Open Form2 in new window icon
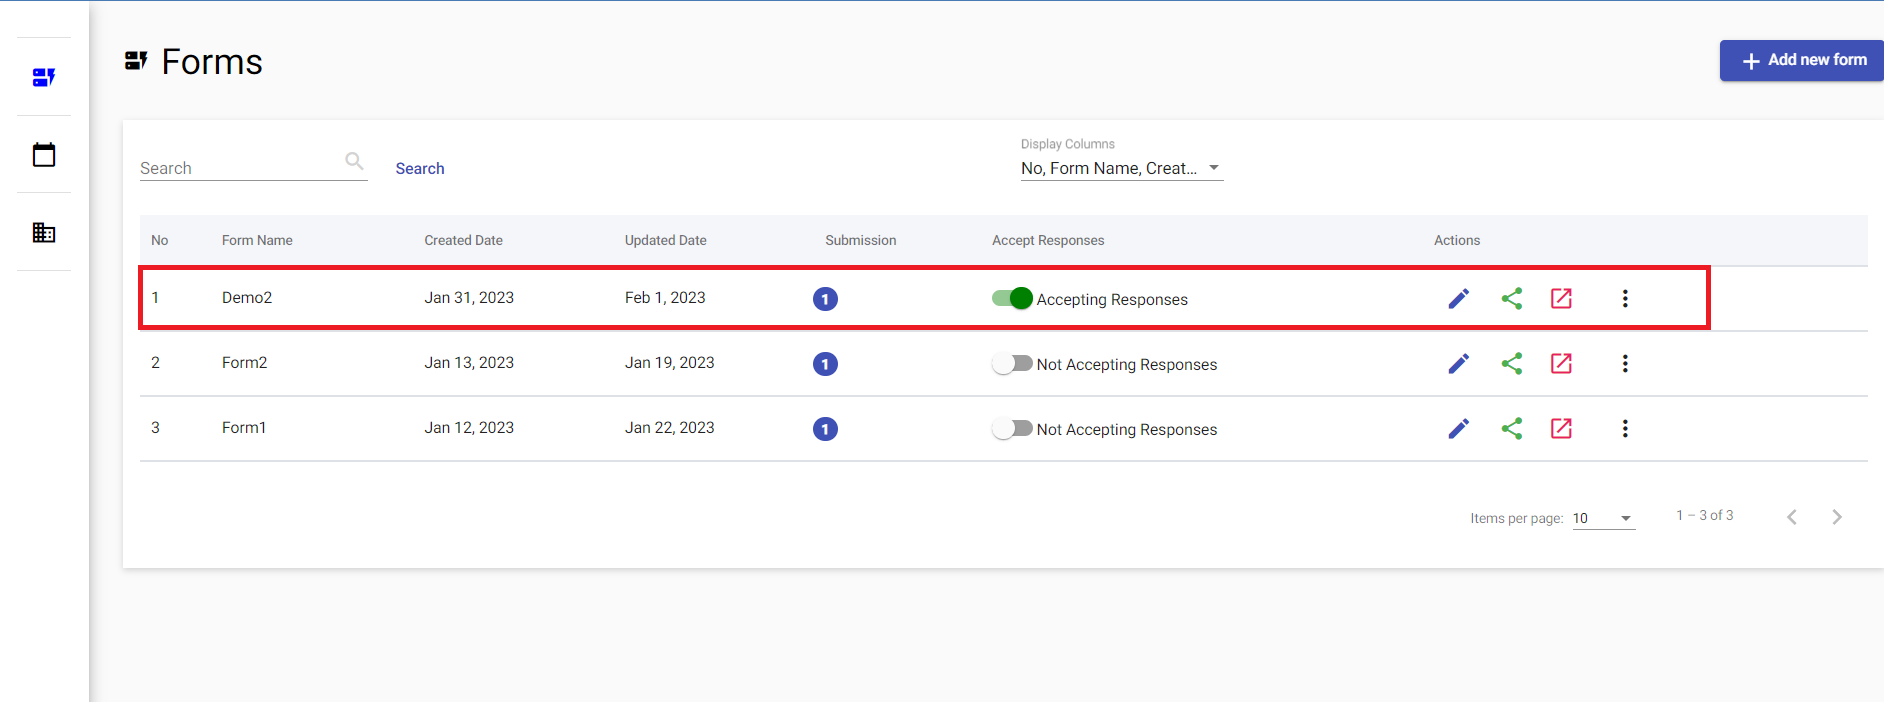 (x=1561, y=363)
